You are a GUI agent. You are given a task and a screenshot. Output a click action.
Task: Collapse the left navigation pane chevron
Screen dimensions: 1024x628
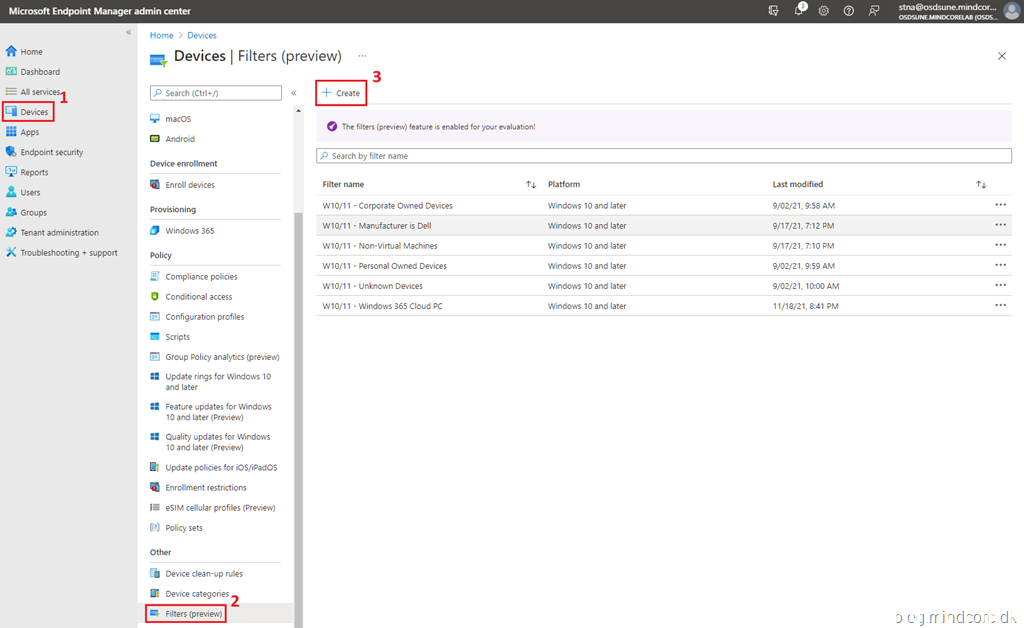(129, 30)
